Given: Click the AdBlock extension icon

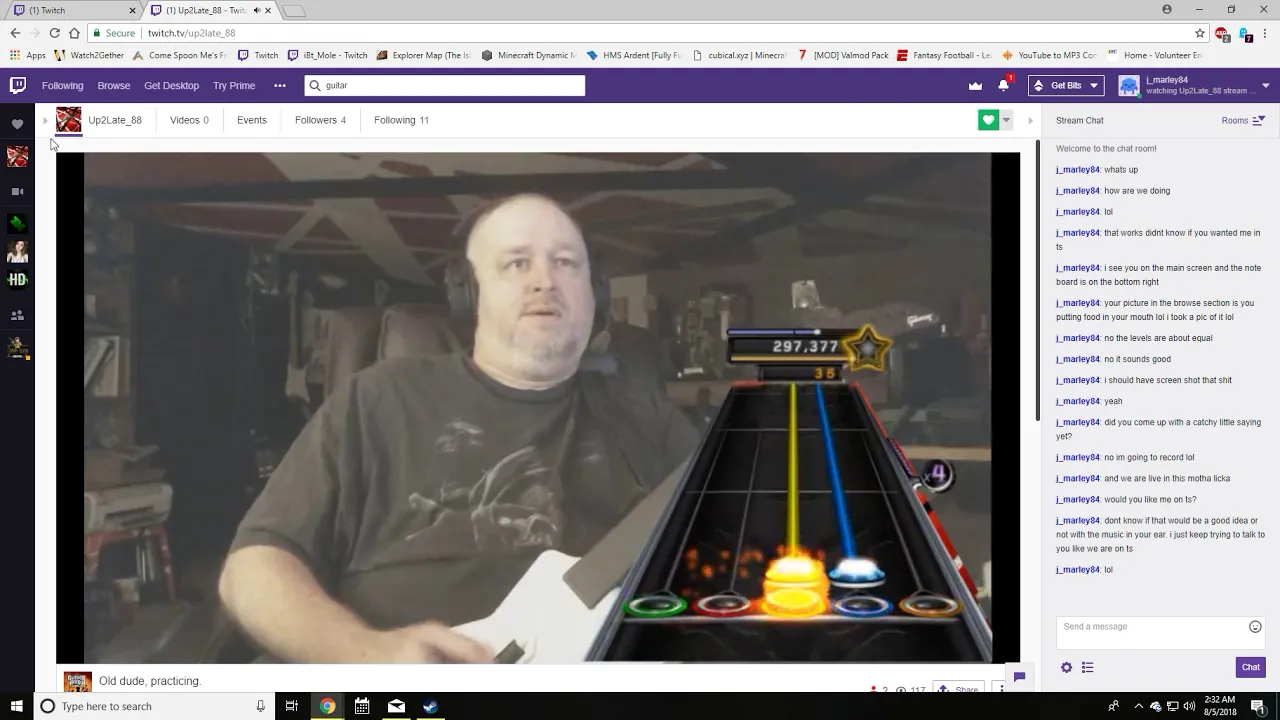Looking at the screenshot, I should coord(1222,34).
